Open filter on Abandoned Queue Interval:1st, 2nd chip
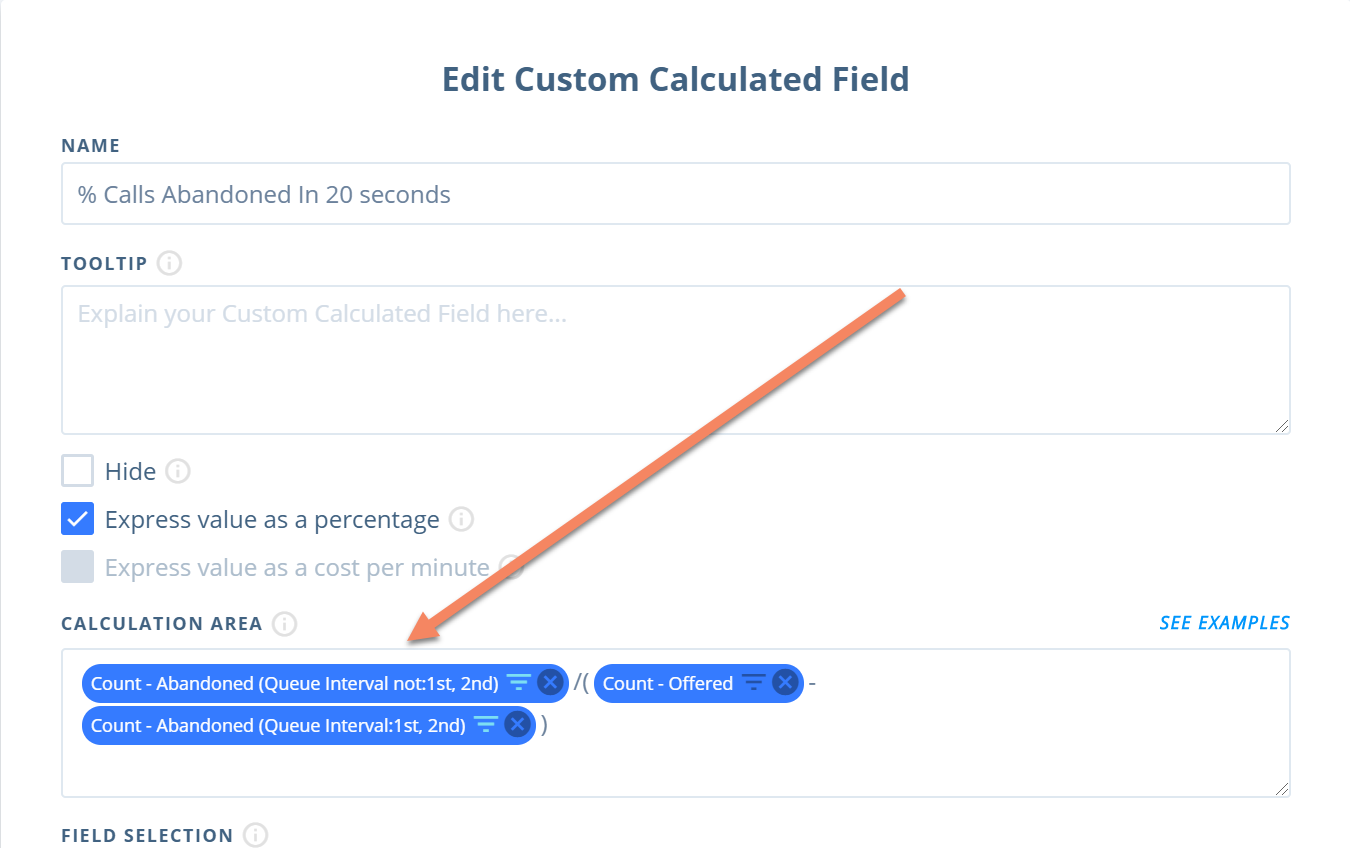This screenshot has height=848, width=1350. pos(485,725)
